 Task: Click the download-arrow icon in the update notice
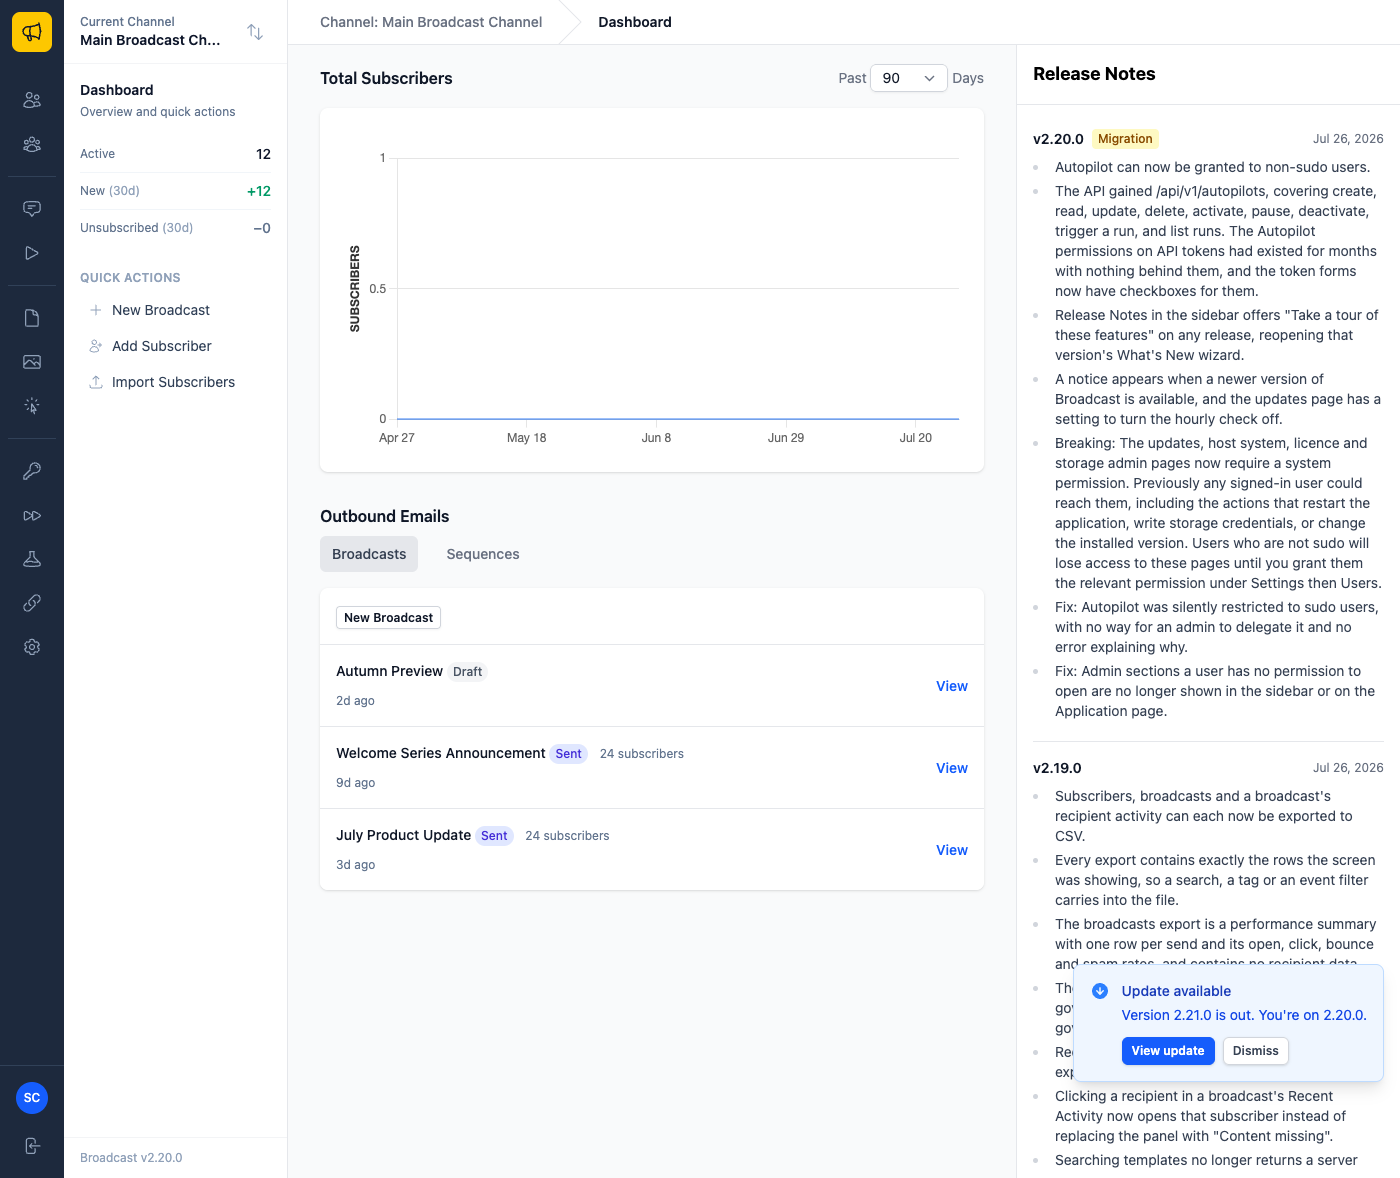pyautogui.click(x=1100, y=991)
